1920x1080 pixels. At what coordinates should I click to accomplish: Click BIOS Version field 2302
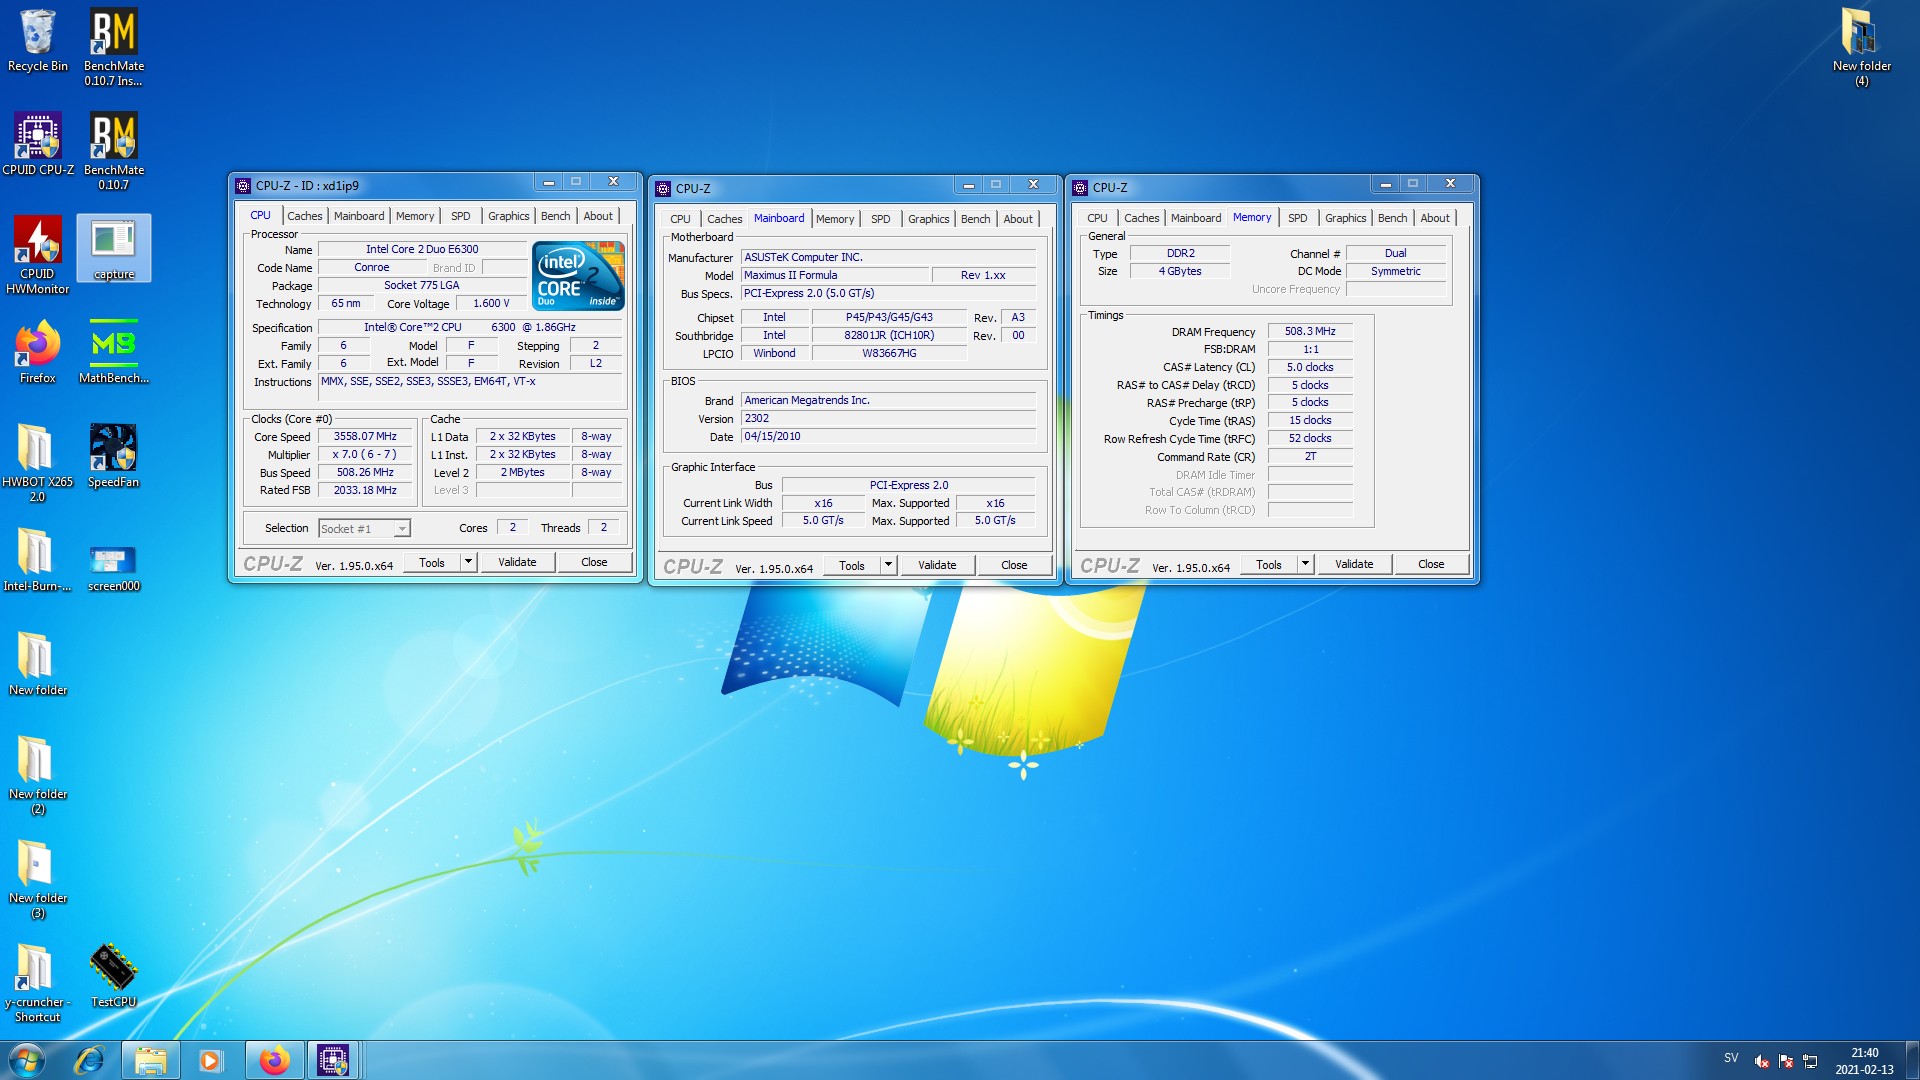pos(888,419)
